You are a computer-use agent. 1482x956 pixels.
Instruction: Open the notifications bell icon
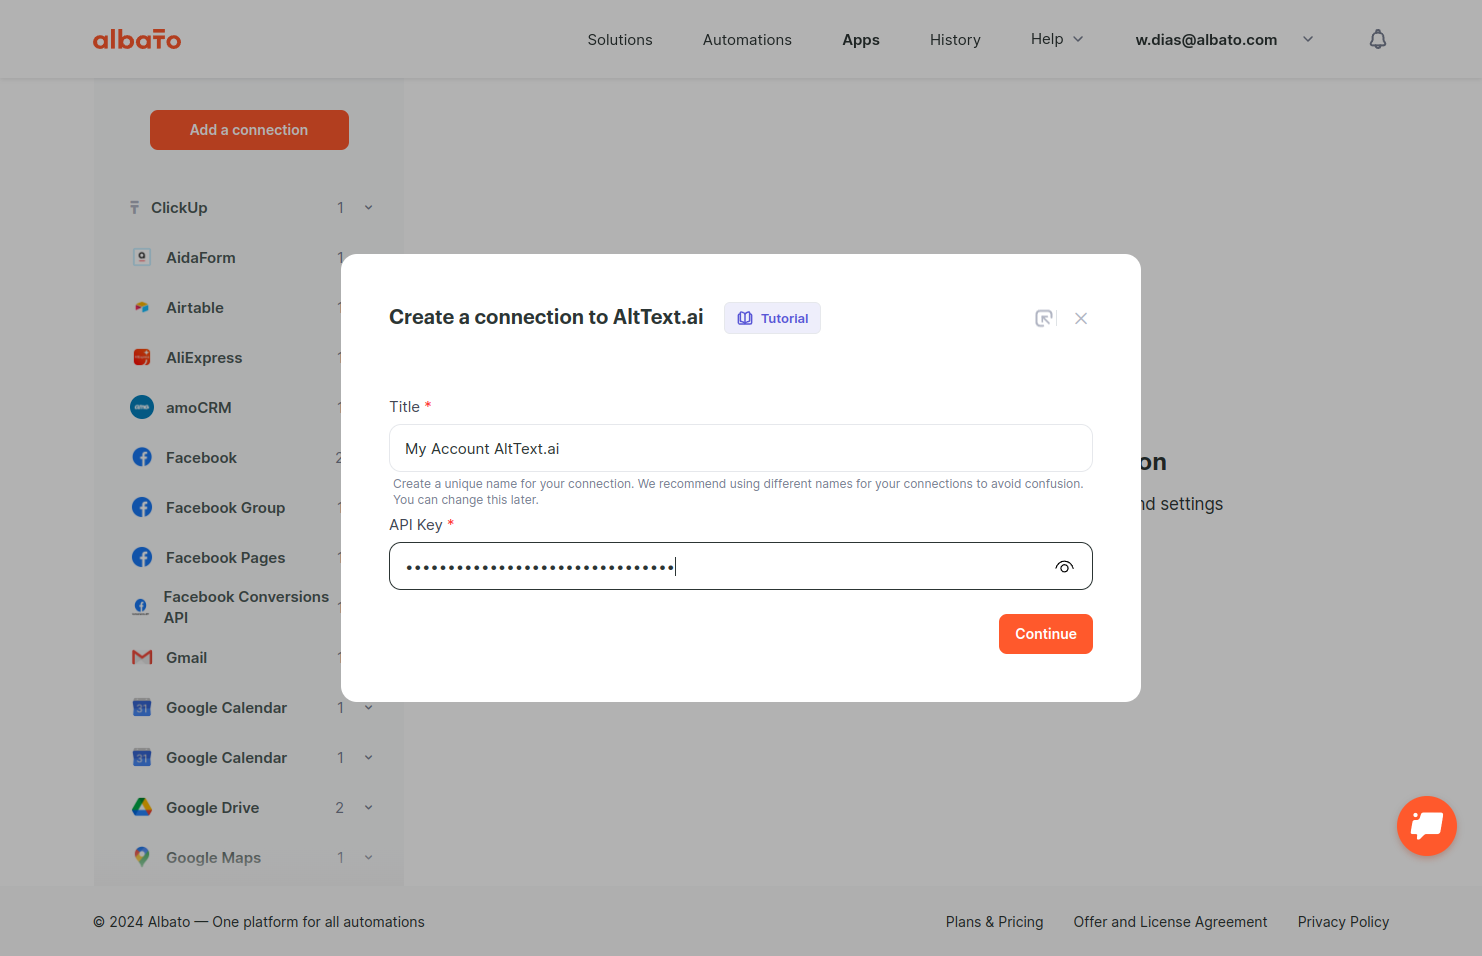pos(1378,39)
